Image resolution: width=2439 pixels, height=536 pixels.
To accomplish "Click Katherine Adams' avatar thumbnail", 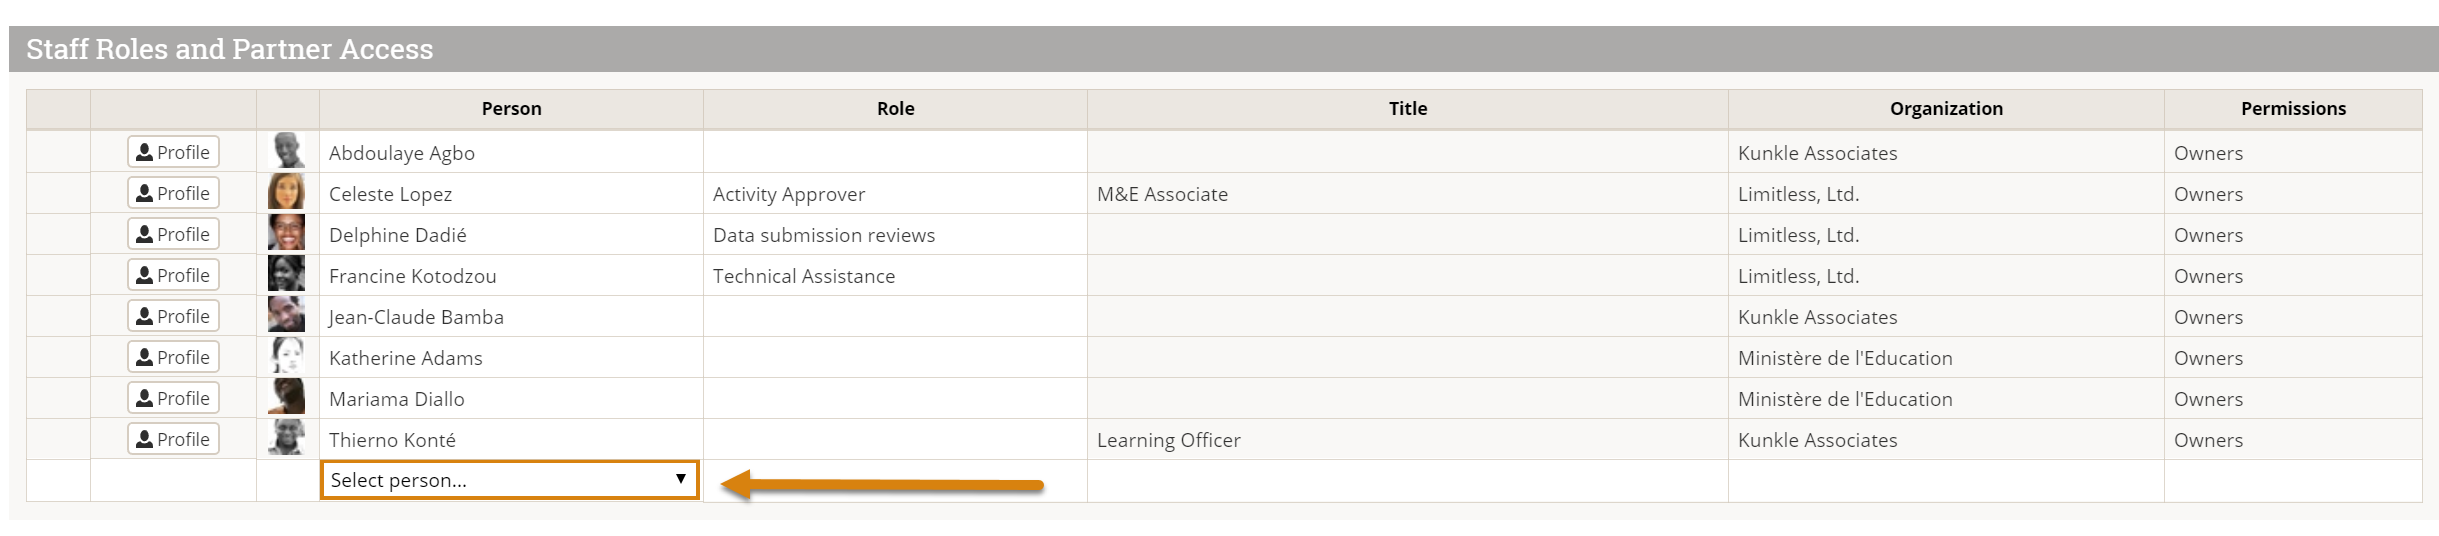I will (x=287, y=355).
